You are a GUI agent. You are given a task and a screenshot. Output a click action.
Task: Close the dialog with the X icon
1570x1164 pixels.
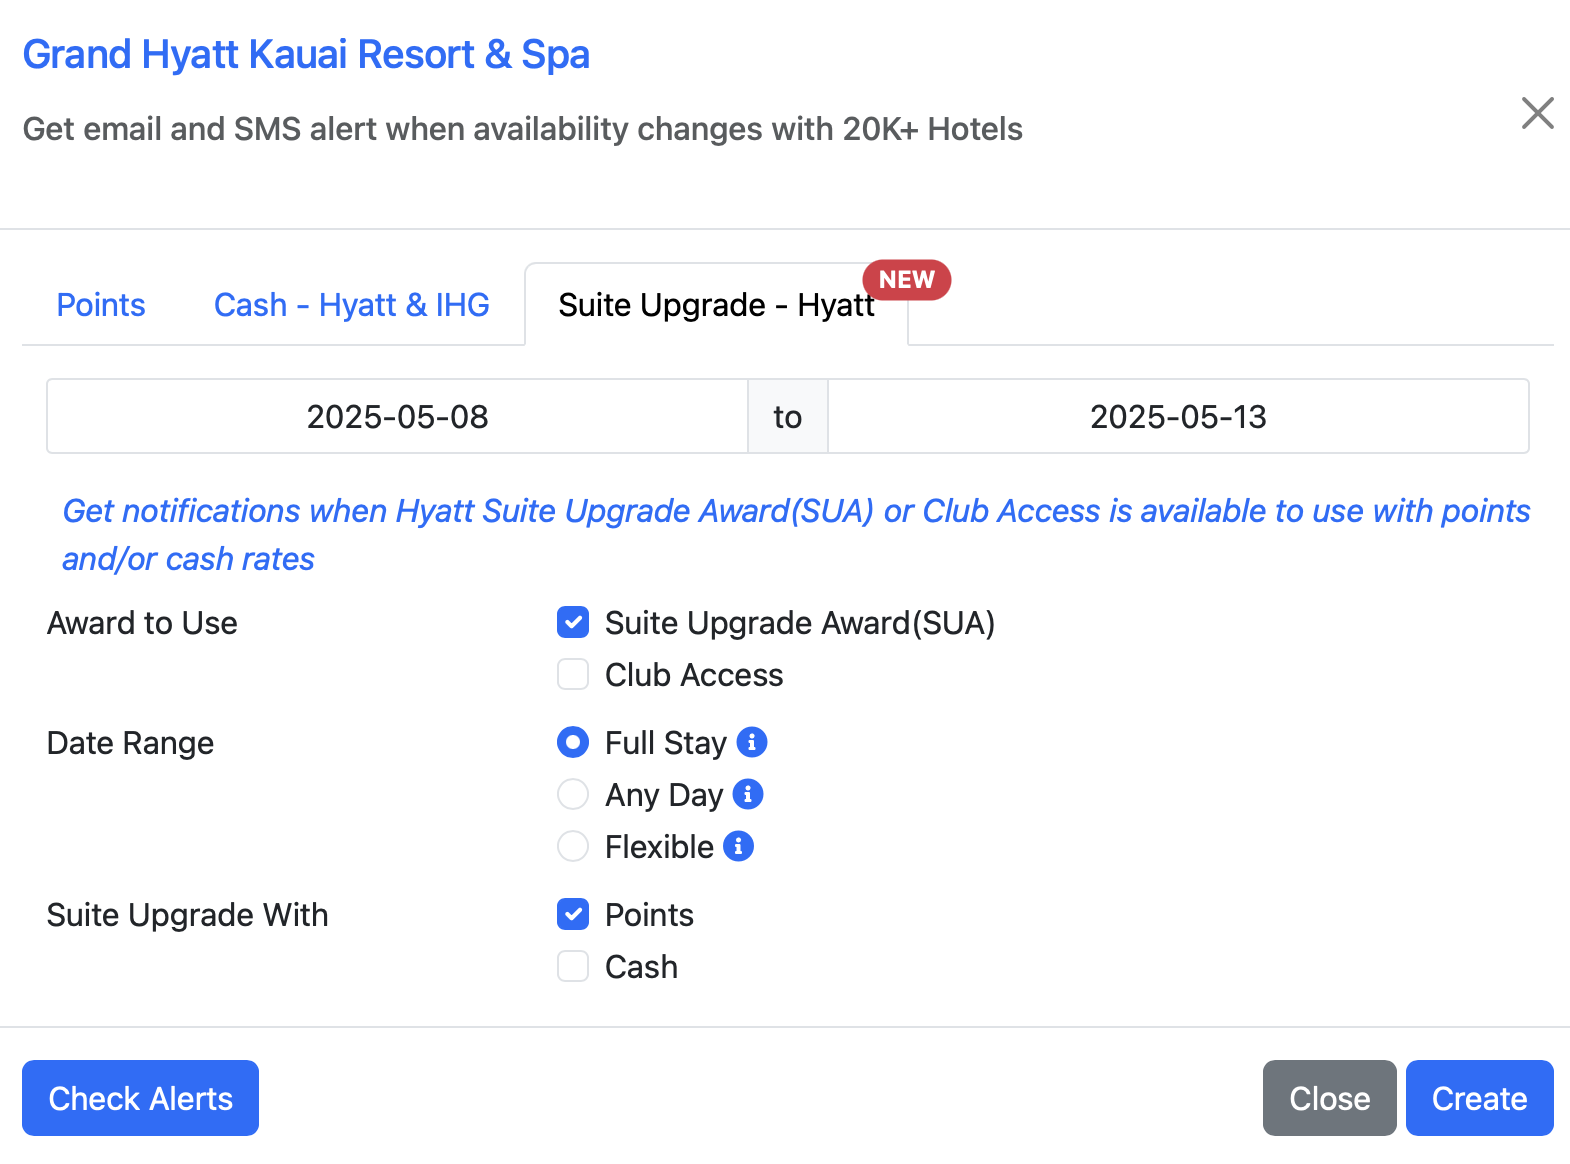point(1537,113)
